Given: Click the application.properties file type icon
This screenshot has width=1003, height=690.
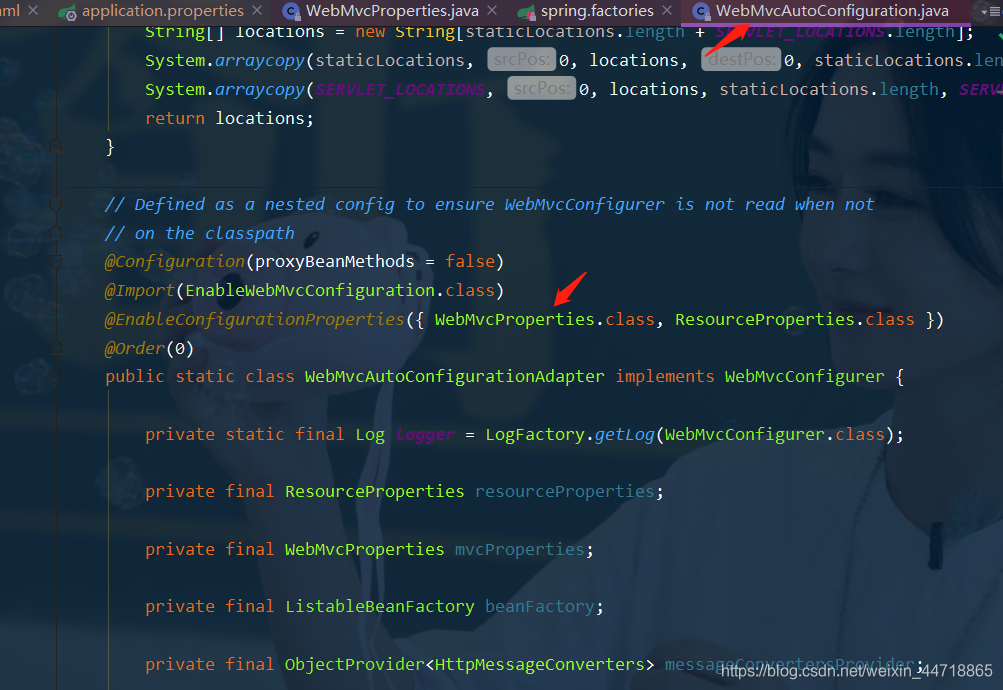Looking at the screenshot, I should click(68, 12).
